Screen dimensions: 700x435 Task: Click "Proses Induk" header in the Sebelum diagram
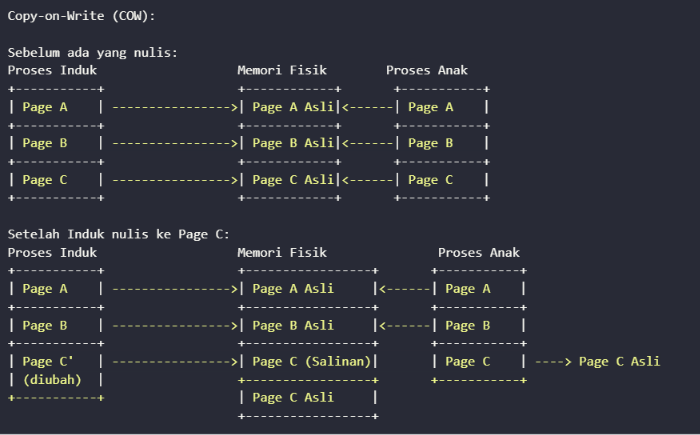(x=52, y=70)
